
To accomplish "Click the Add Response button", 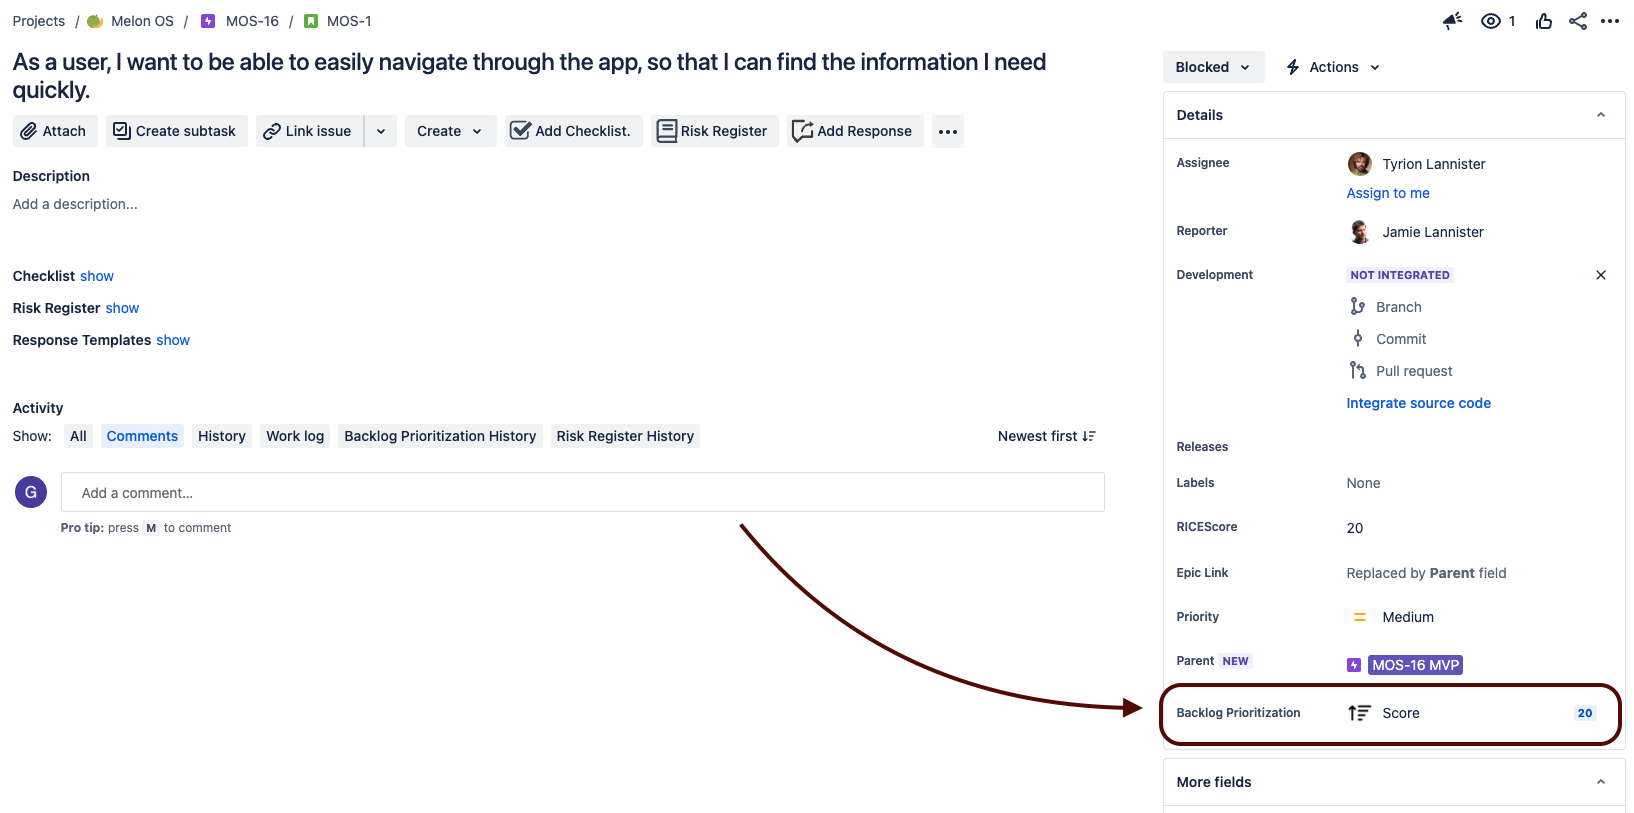I will coord(852,131).
